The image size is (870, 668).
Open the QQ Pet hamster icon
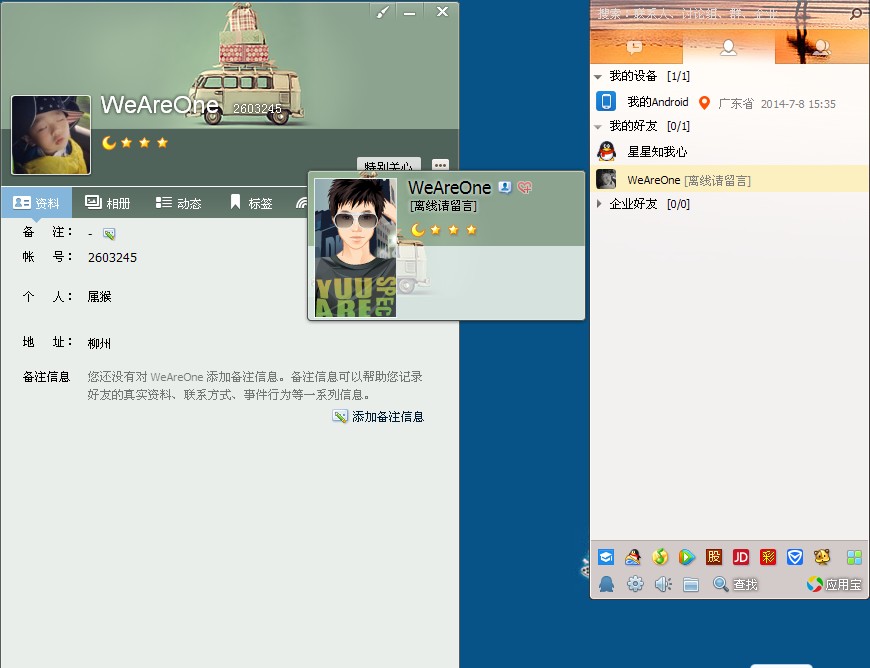tap(822, 556)
